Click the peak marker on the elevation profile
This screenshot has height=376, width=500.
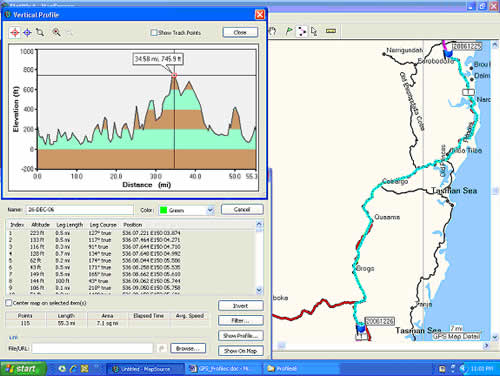[174, 75]
